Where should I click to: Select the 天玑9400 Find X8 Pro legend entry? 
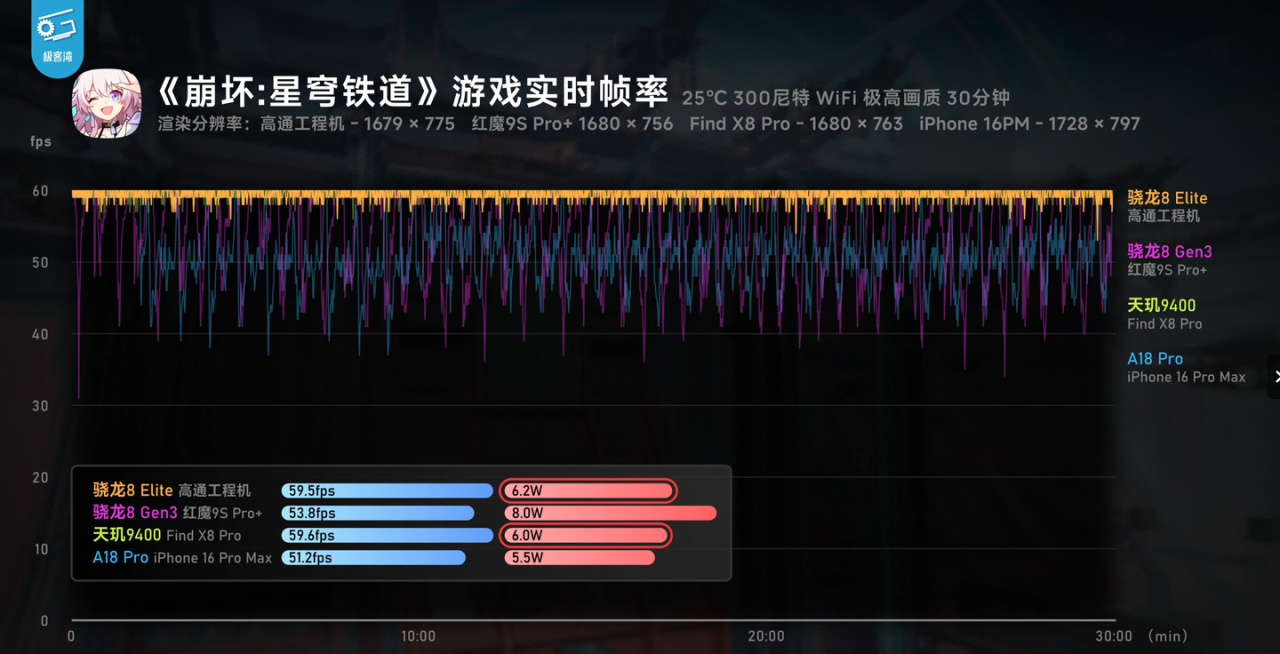(x=1164, y=314)
